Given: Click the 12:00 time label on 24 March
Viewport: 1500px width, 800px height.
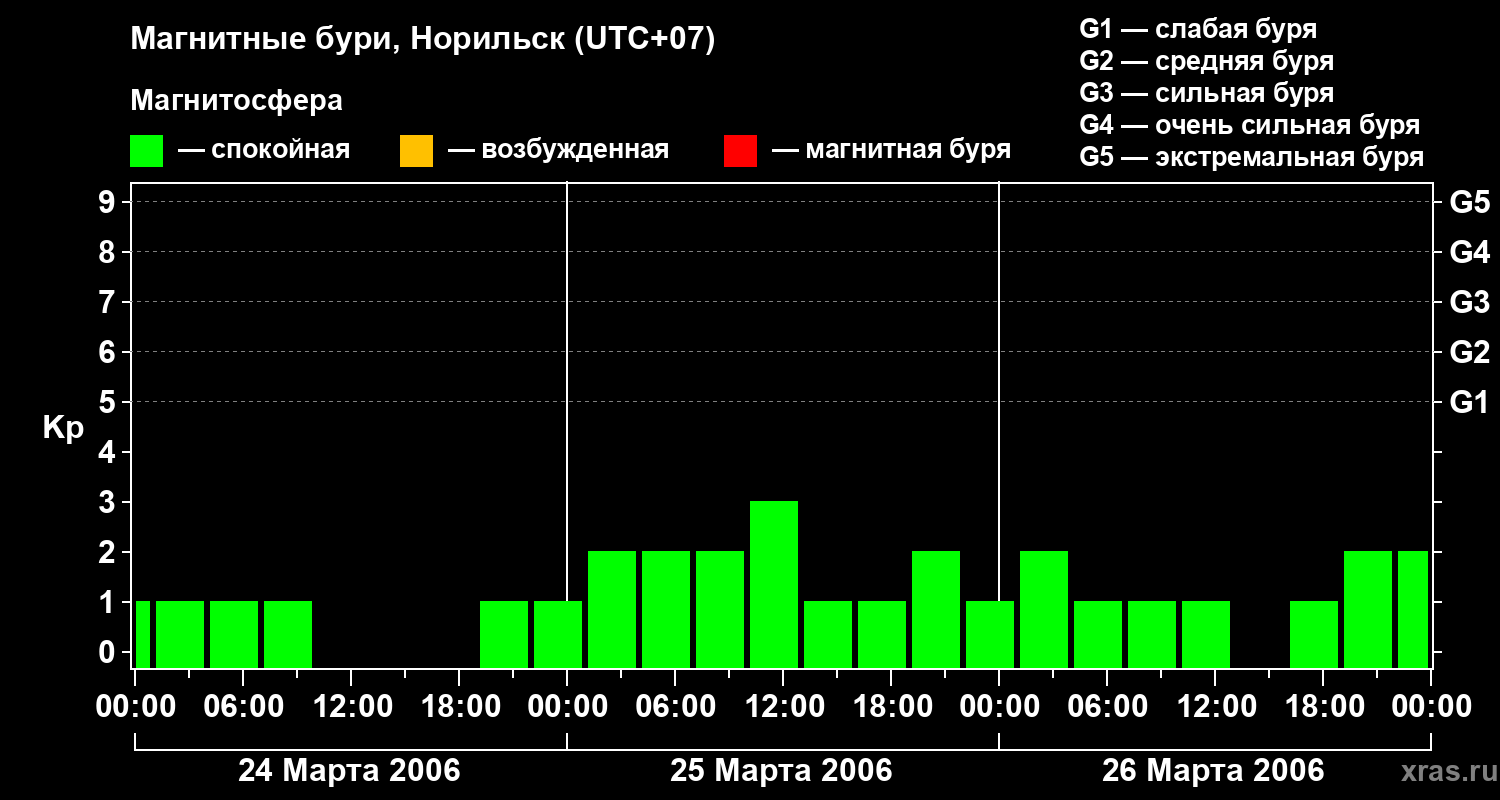Looking at the screenshot, I should click(x=351, y=707).
